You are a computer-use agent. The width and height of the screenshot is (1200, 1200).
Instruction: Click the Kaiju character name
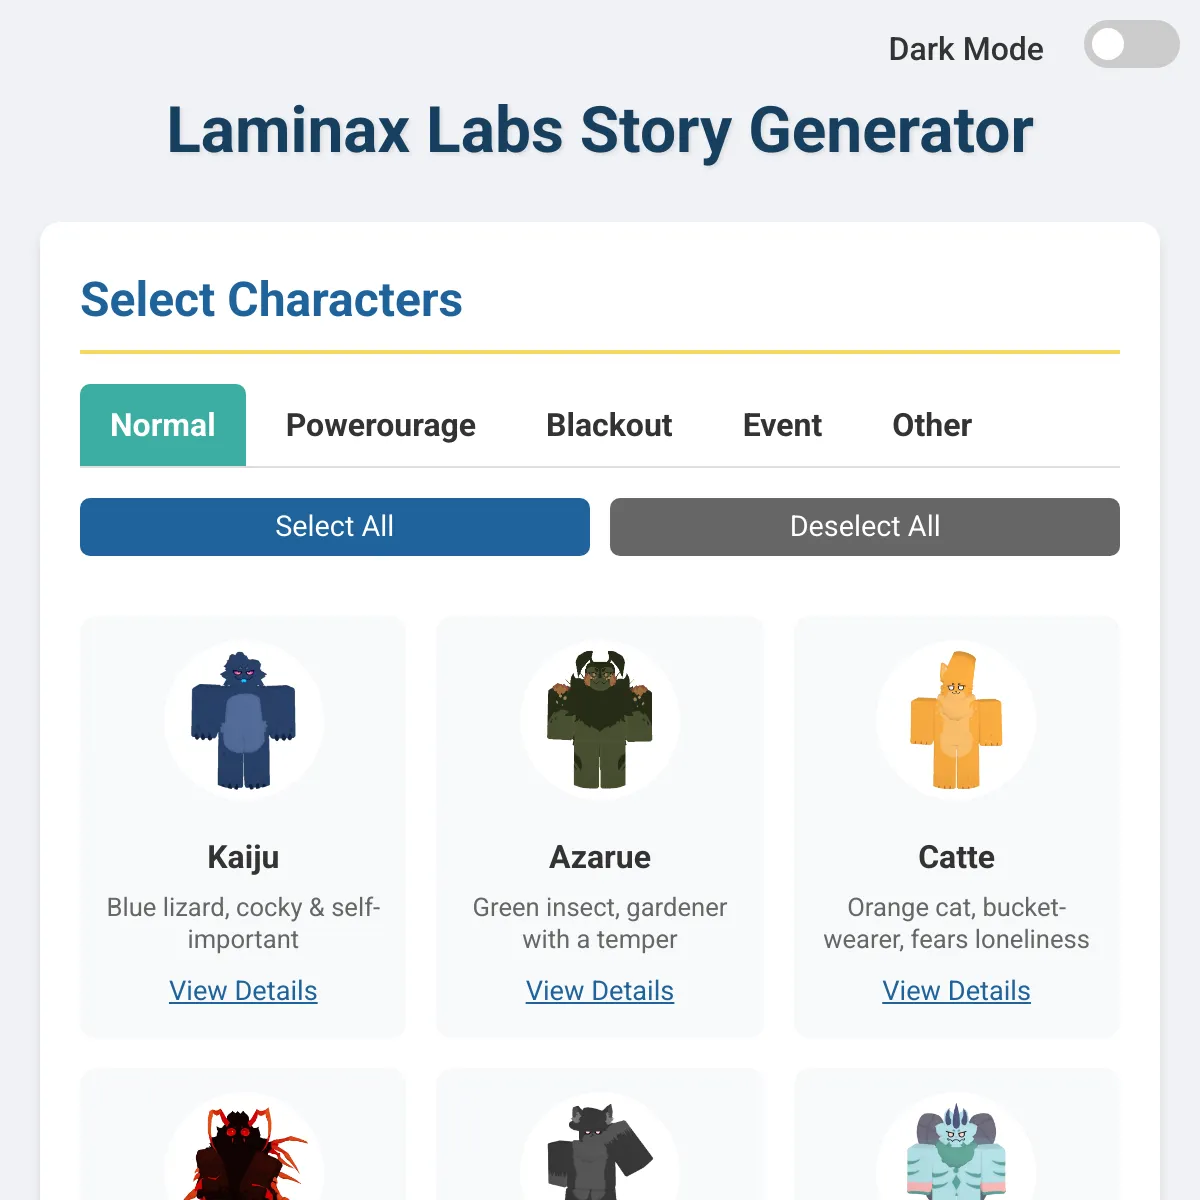coord(243,857)
